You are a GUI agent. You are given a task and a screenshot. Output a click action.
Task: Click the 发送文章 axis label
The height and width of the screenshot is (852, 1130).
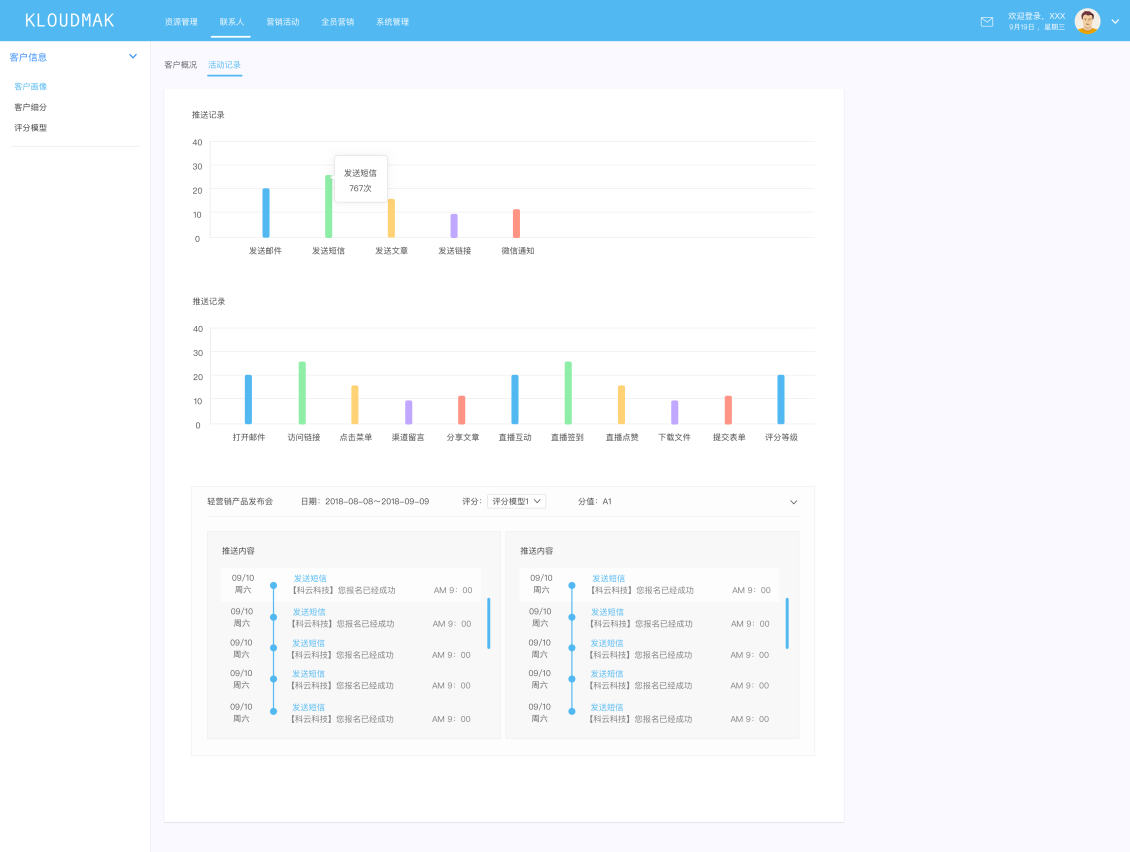[x=391, y=251]
